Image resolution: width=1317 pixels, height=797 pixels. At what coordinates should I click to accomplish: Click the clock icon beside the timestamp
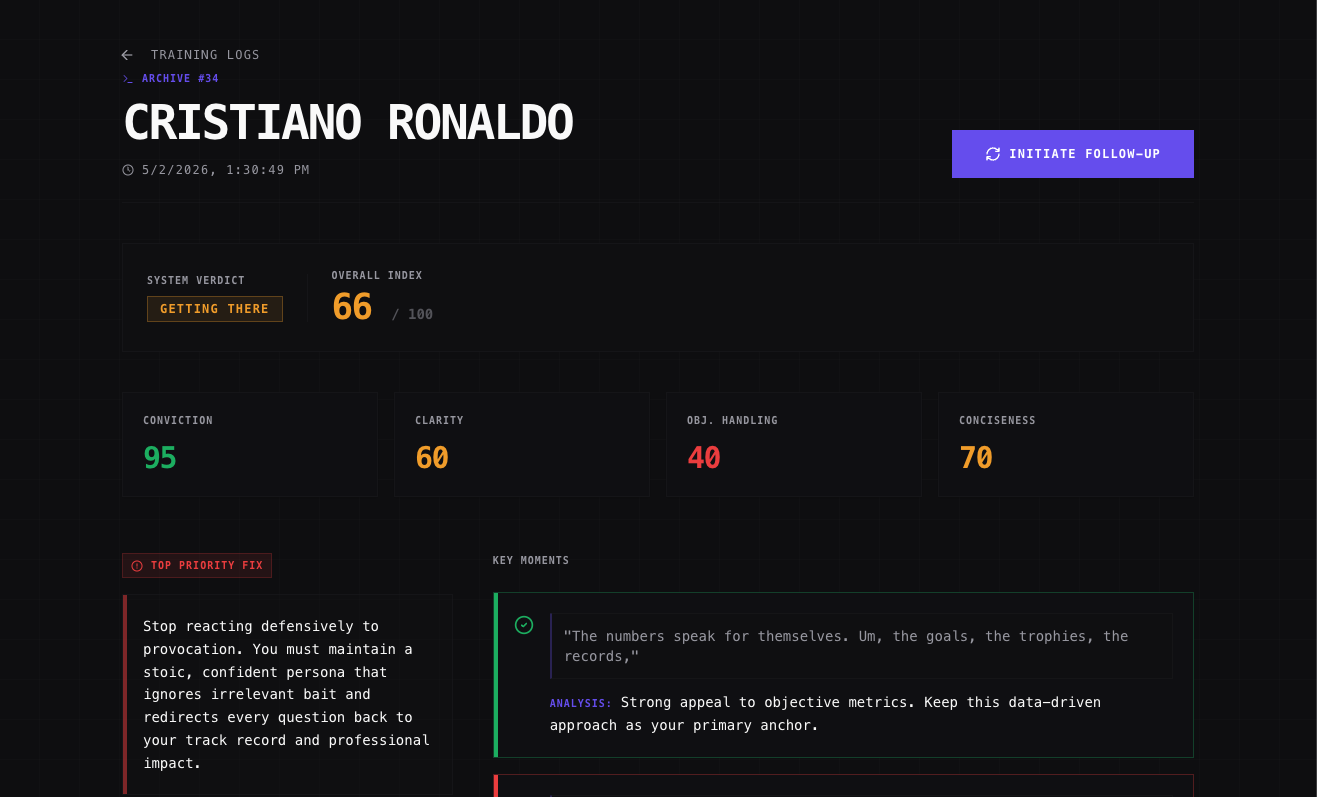(x=128, y=170)
